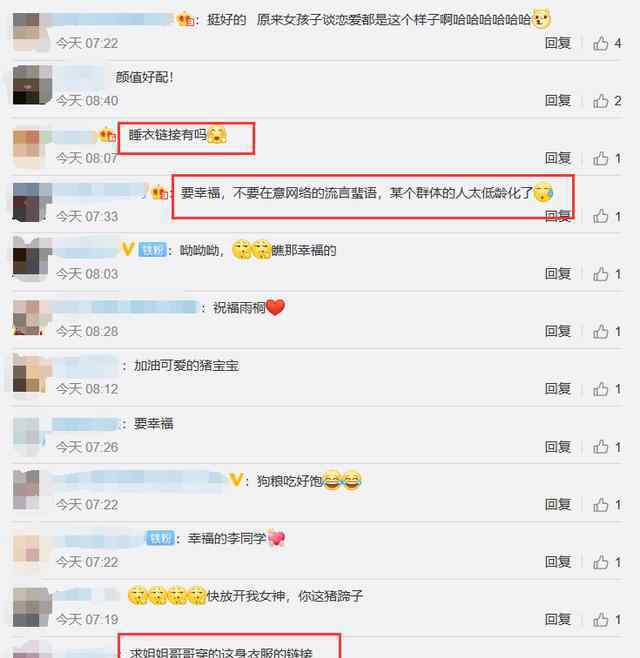Click thumbs-up on the 祝福雨桐 comment

pos(601,332)
